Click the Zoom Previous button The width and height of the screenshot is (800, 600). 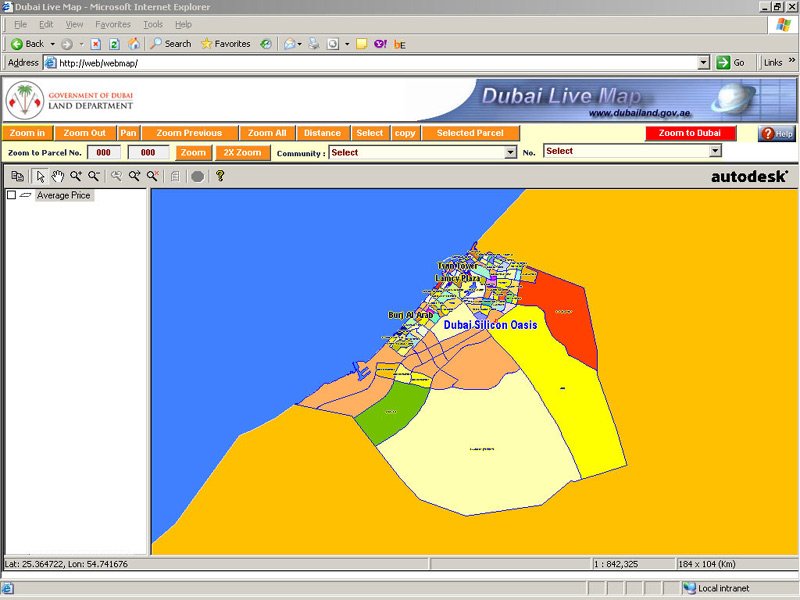(x=189, y=133)
